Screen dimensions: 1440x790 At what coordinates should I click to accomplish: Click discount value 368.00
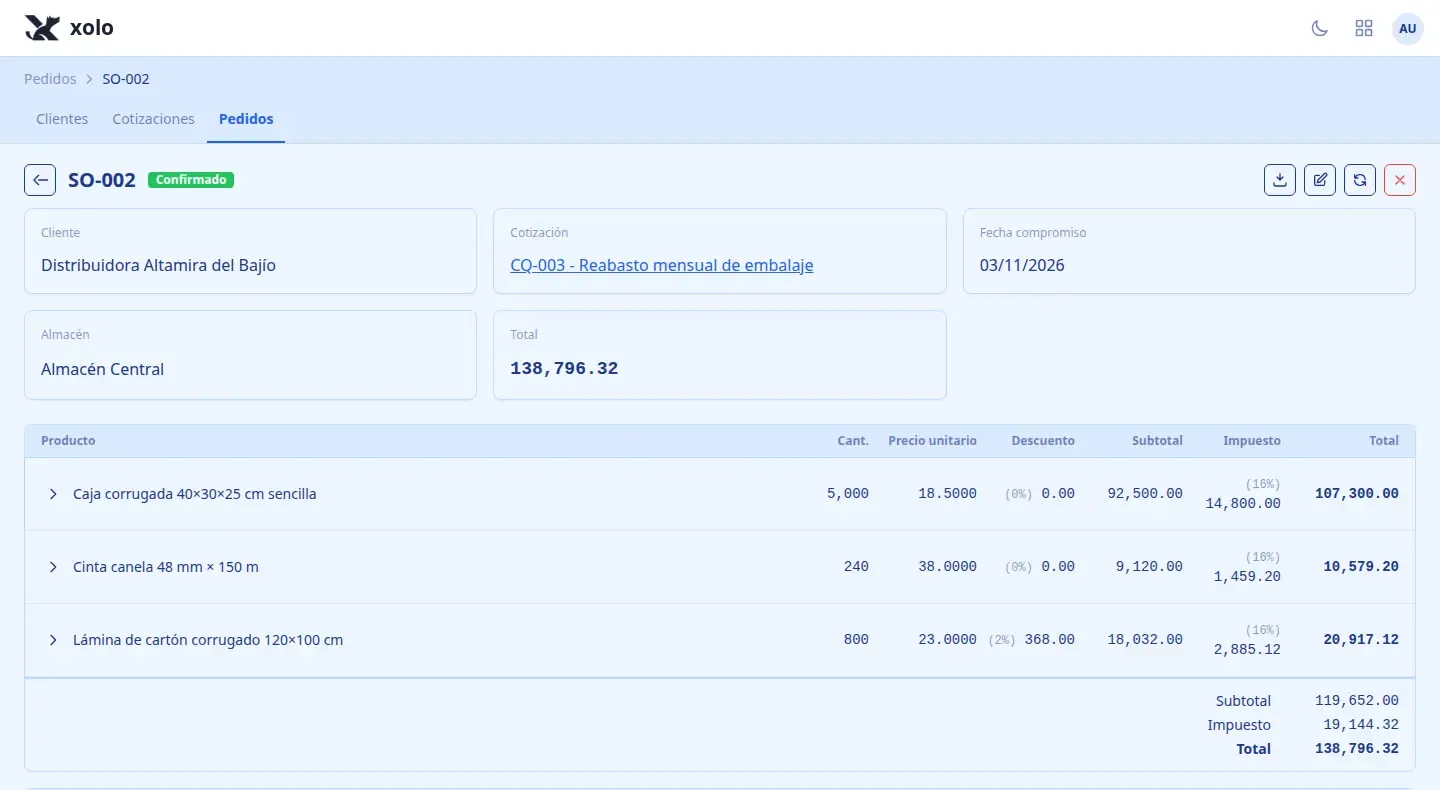pos(1050,639)
